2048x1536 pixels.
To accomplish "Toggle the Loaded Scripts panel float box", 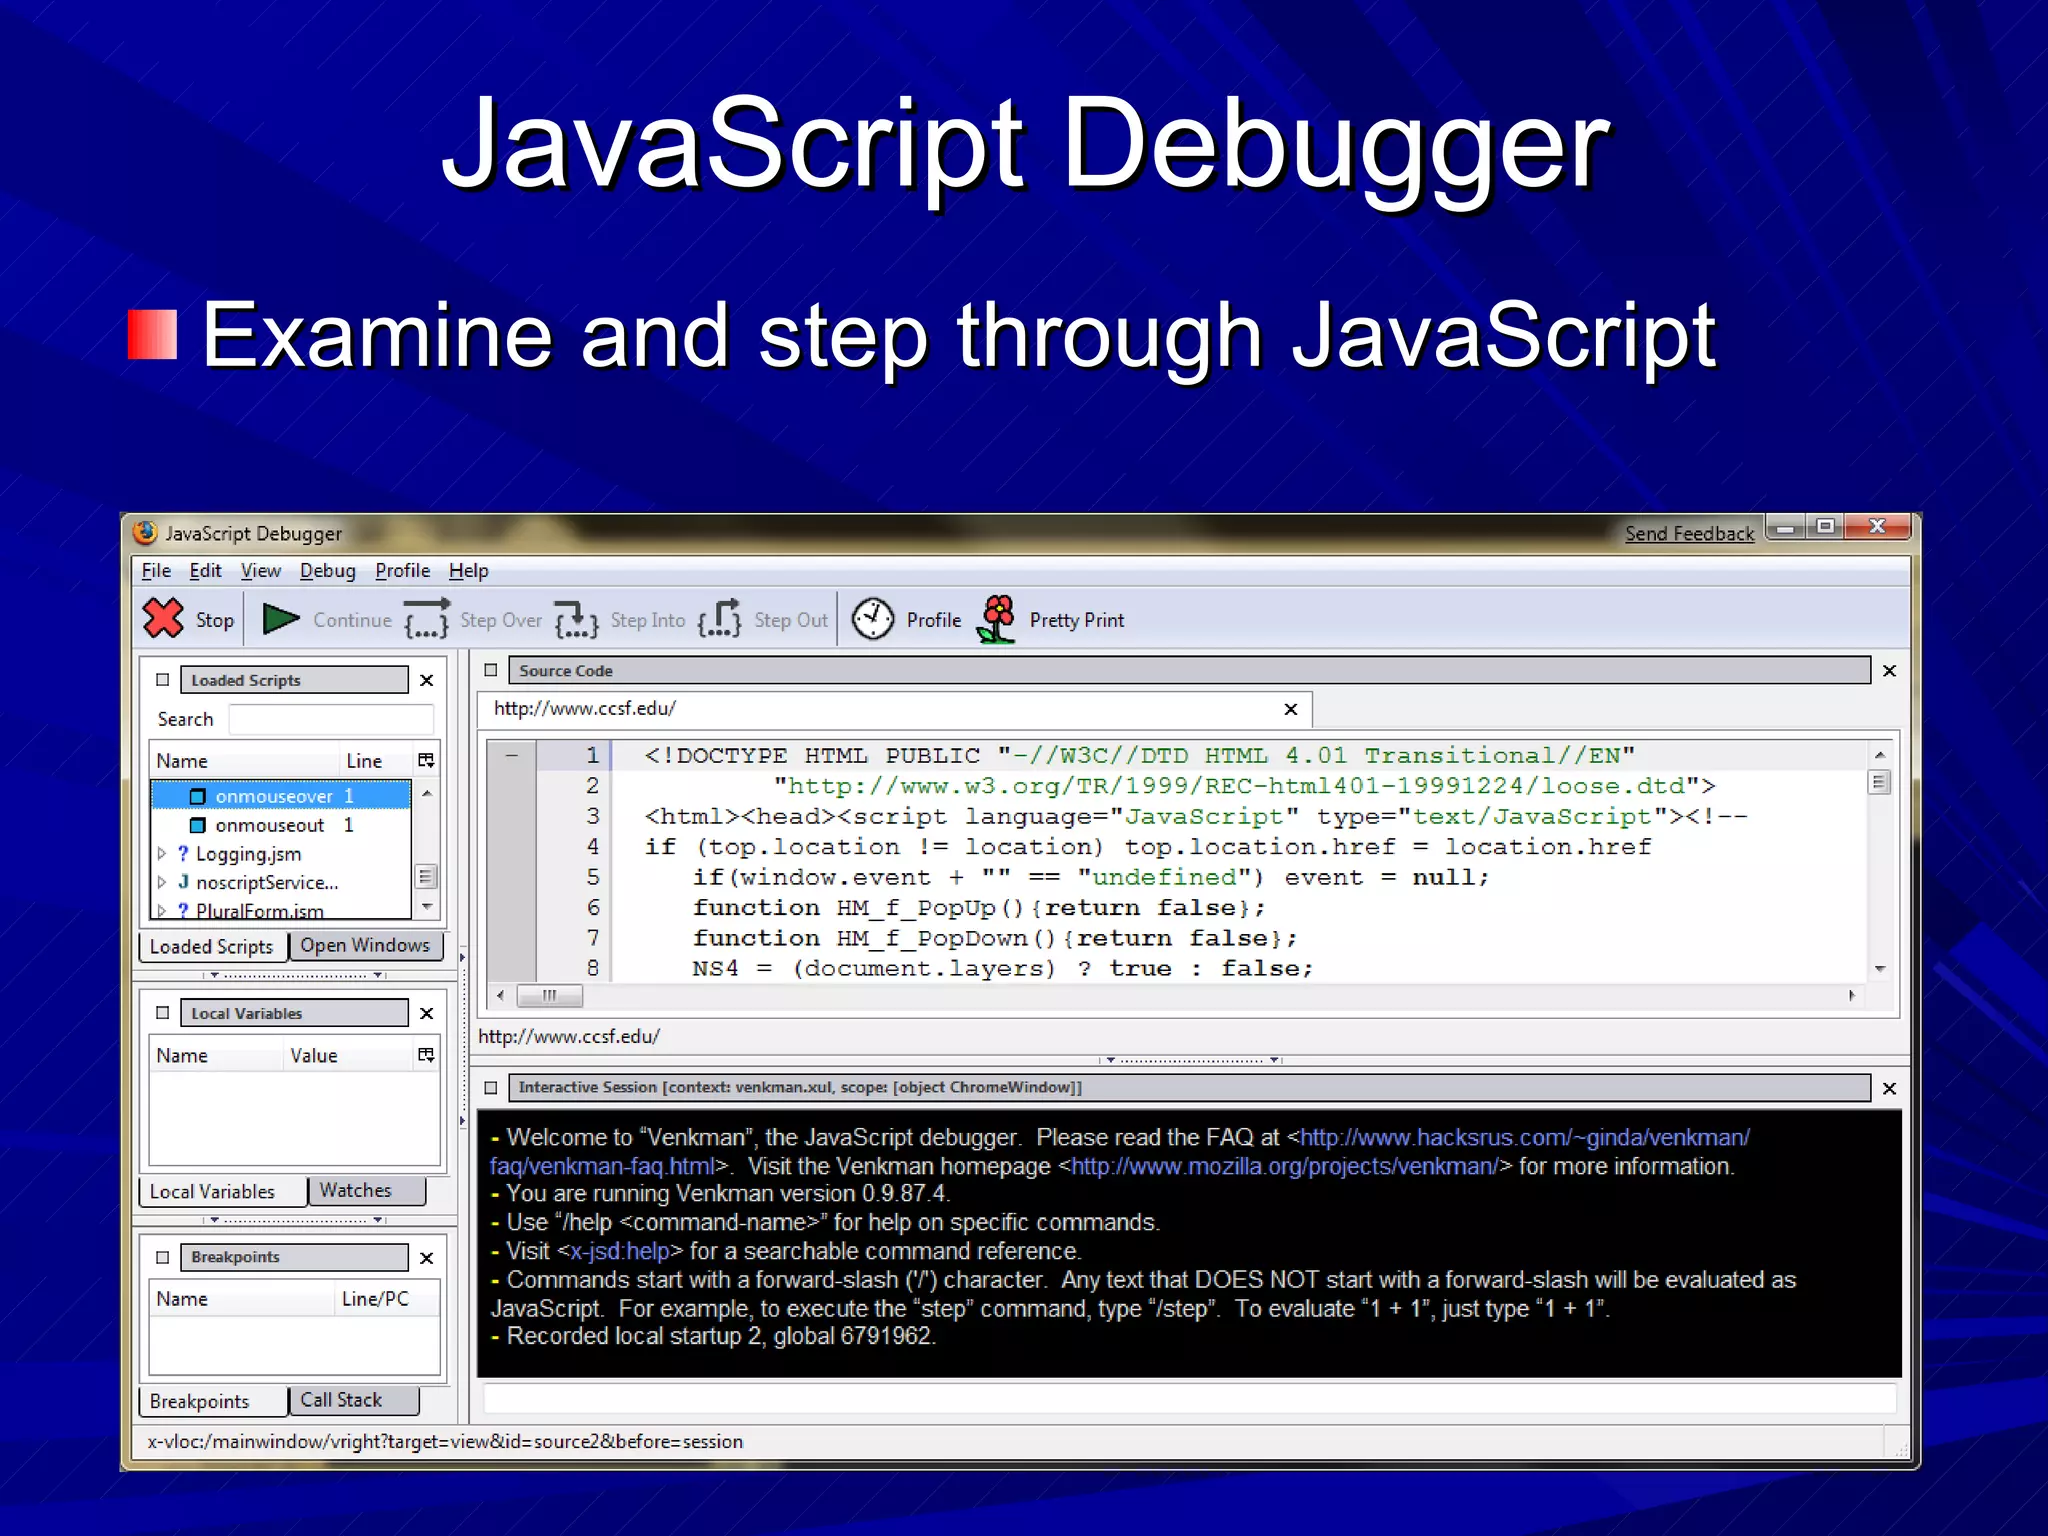I will point(163,680).
